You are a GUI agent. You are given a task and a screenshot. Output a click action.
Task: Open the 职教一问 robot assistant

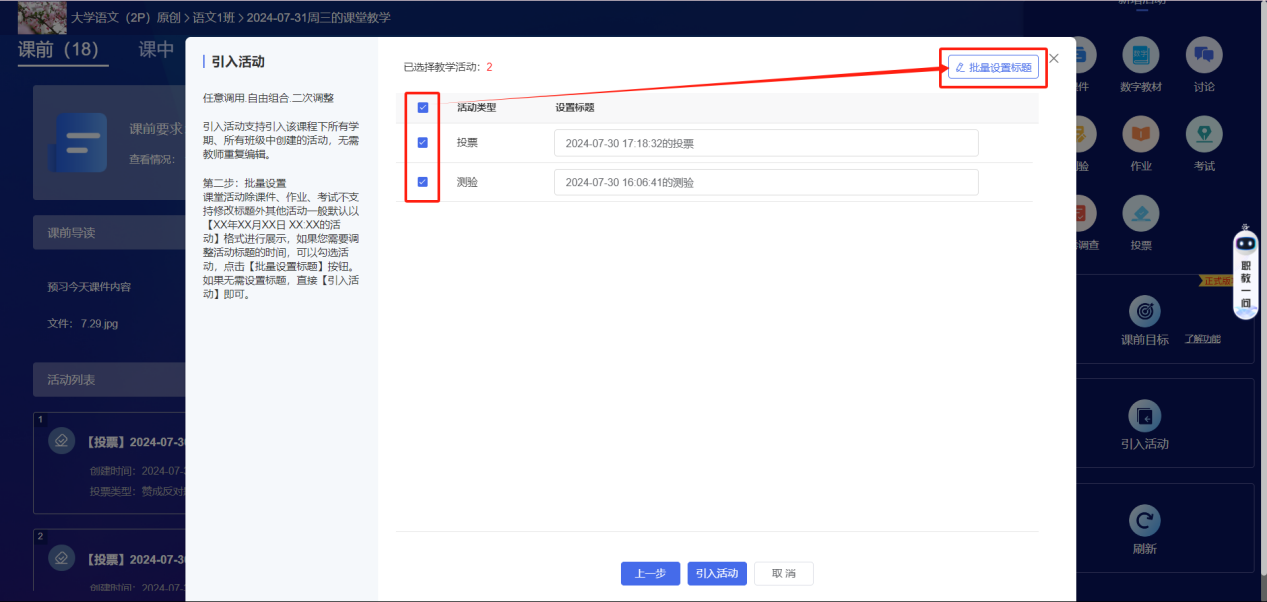pos(1245,268)
